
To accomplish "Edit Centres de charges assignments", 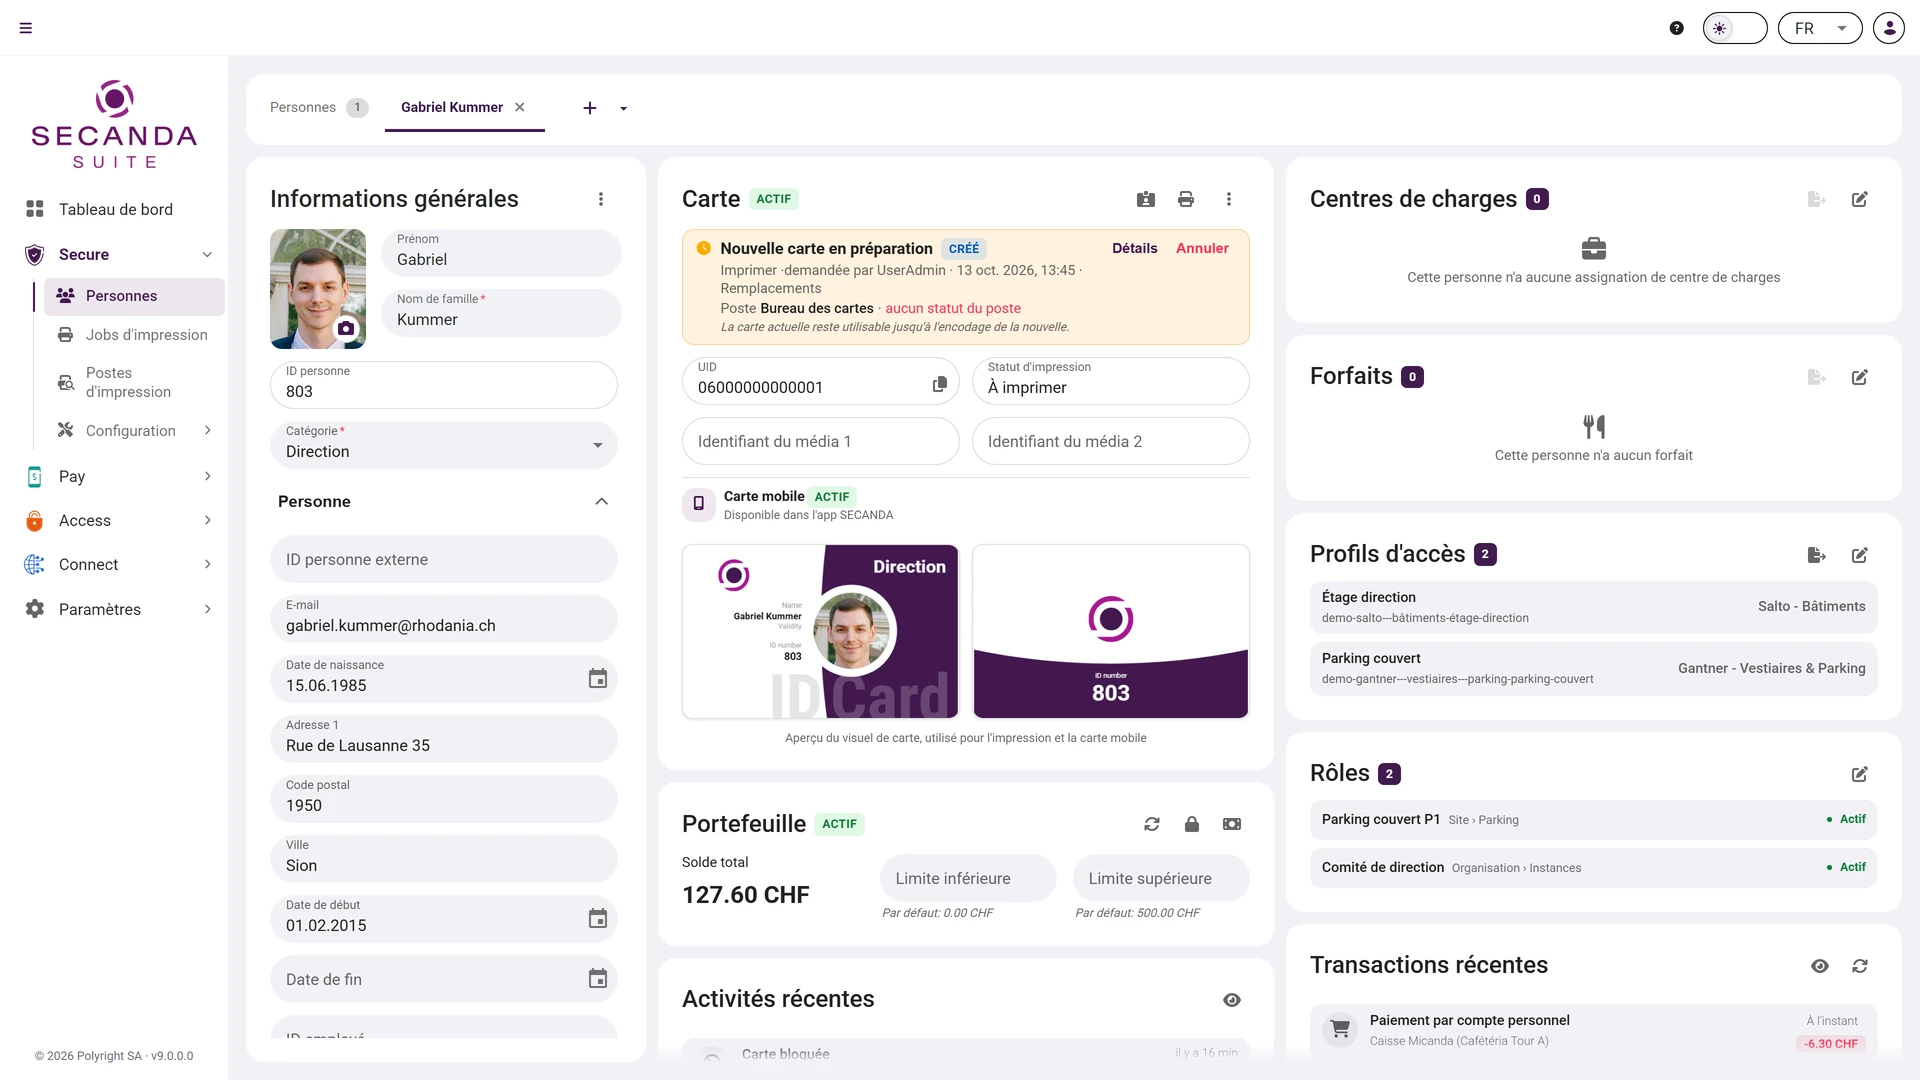I will pyautogui.click(x=1860, y=199).
